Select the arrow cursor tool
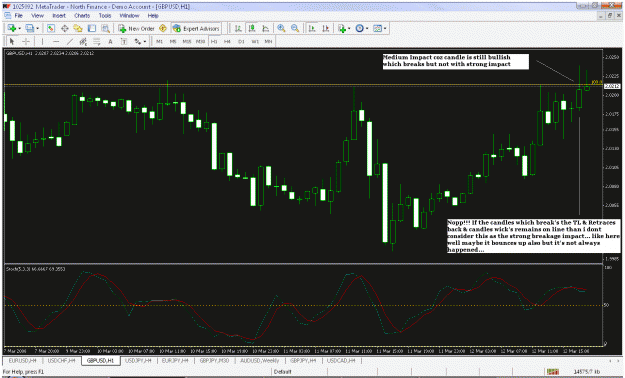The height and width of the screenshot is (378, 625). click(12, 41)
